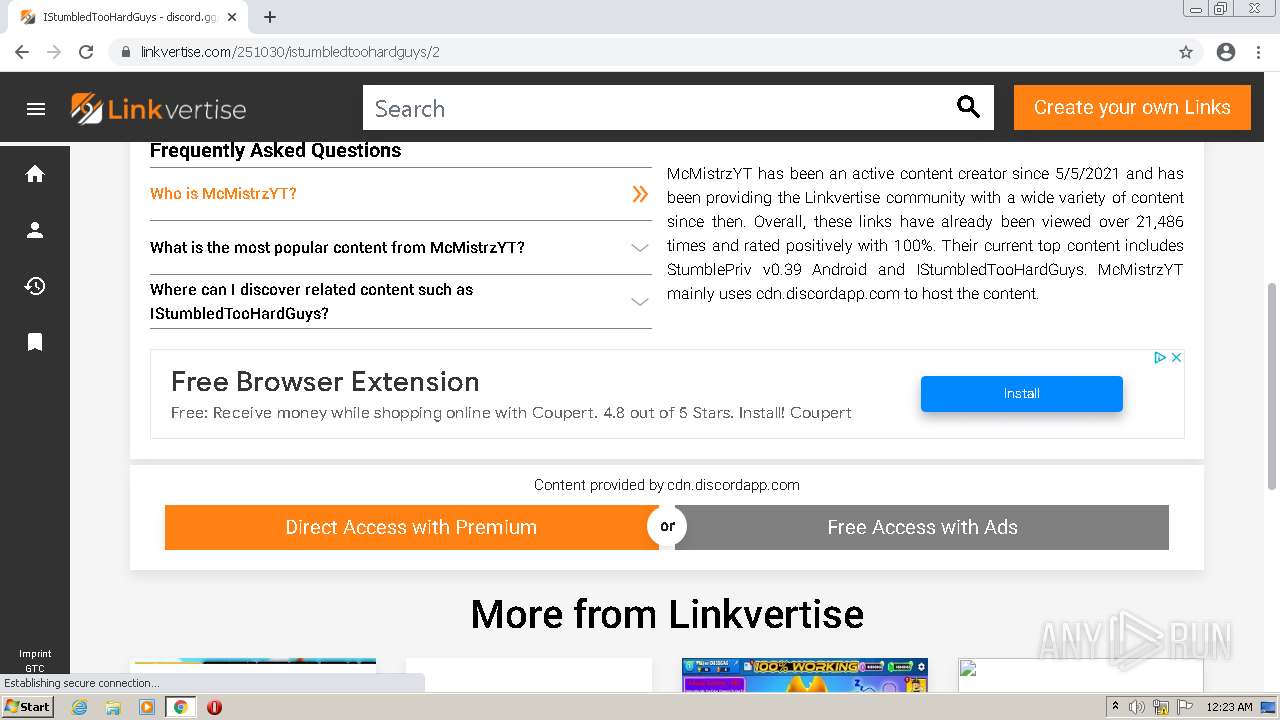Open the Chrome profile avatar

pyautogui.click(x=1226, y=52)
